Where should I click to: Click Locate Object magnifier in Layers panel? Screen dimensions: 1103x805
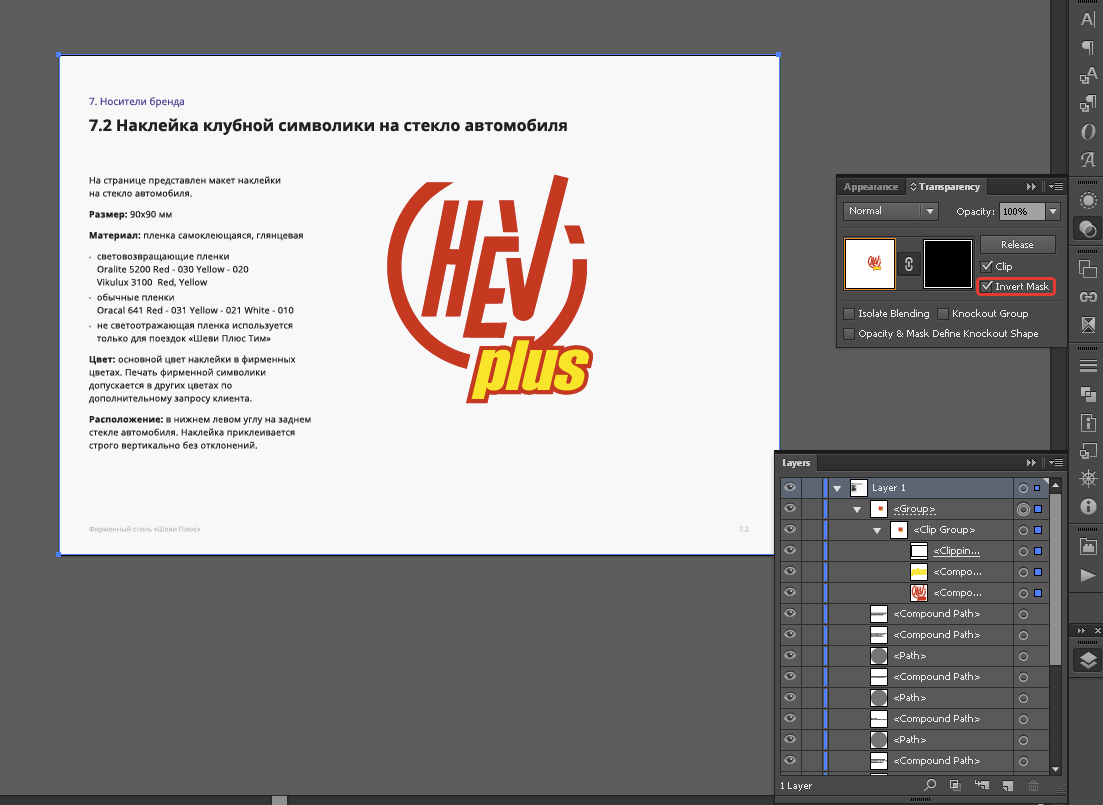(930, 785)
